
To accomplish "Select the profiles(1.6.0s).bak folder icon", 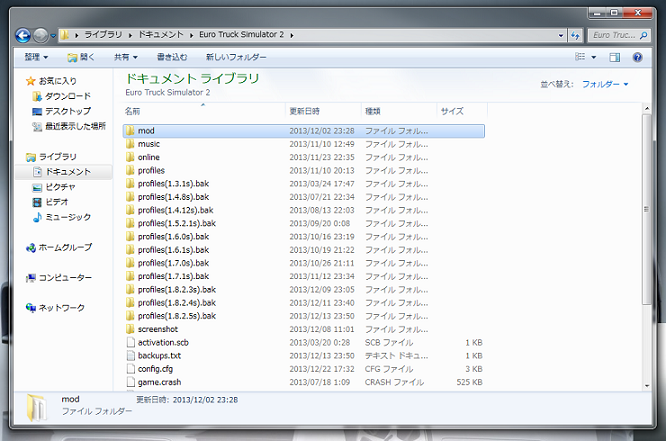I will point(130,236).
